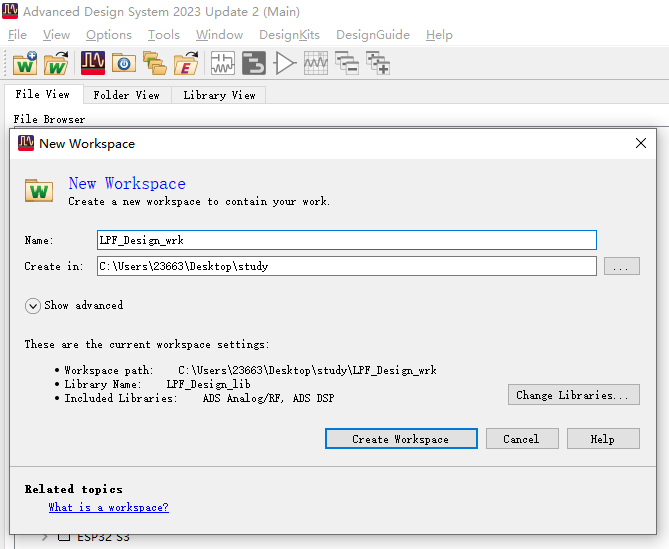
Task: Open the Help menu
Action: [439, 35]
